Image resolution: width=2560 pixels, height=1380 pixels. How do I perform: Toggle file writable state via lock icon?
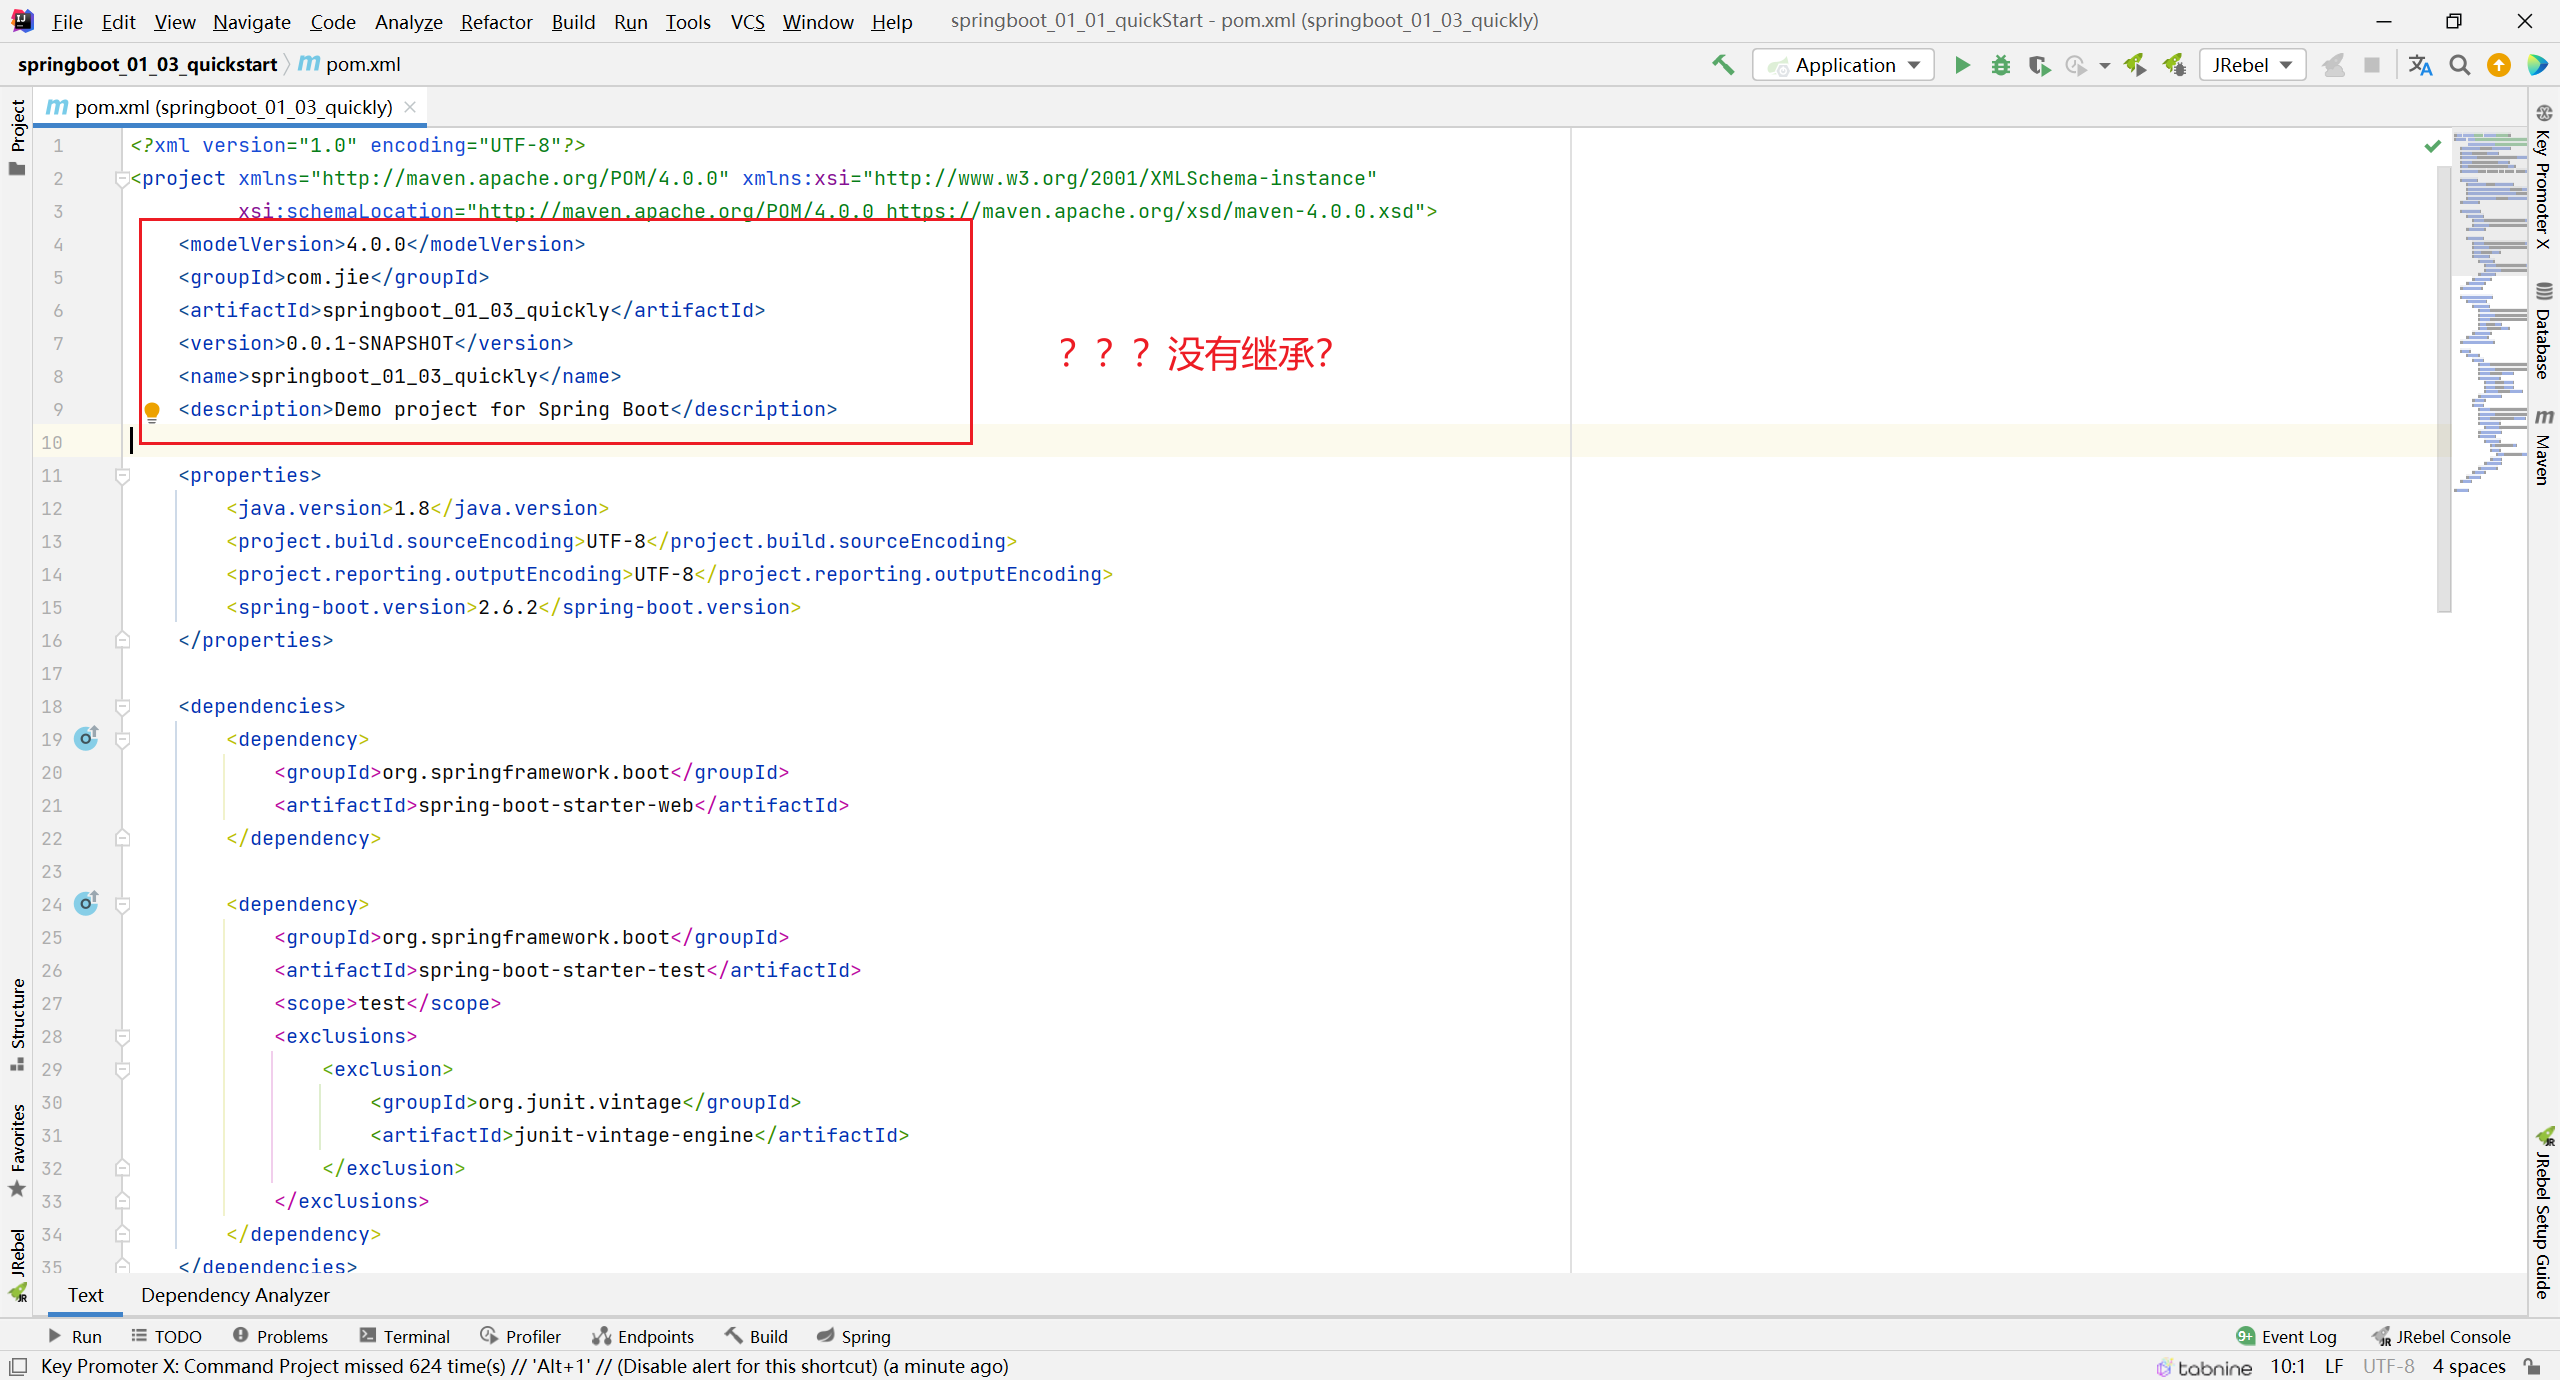pyautogui.click(x=2529, y=1366)
